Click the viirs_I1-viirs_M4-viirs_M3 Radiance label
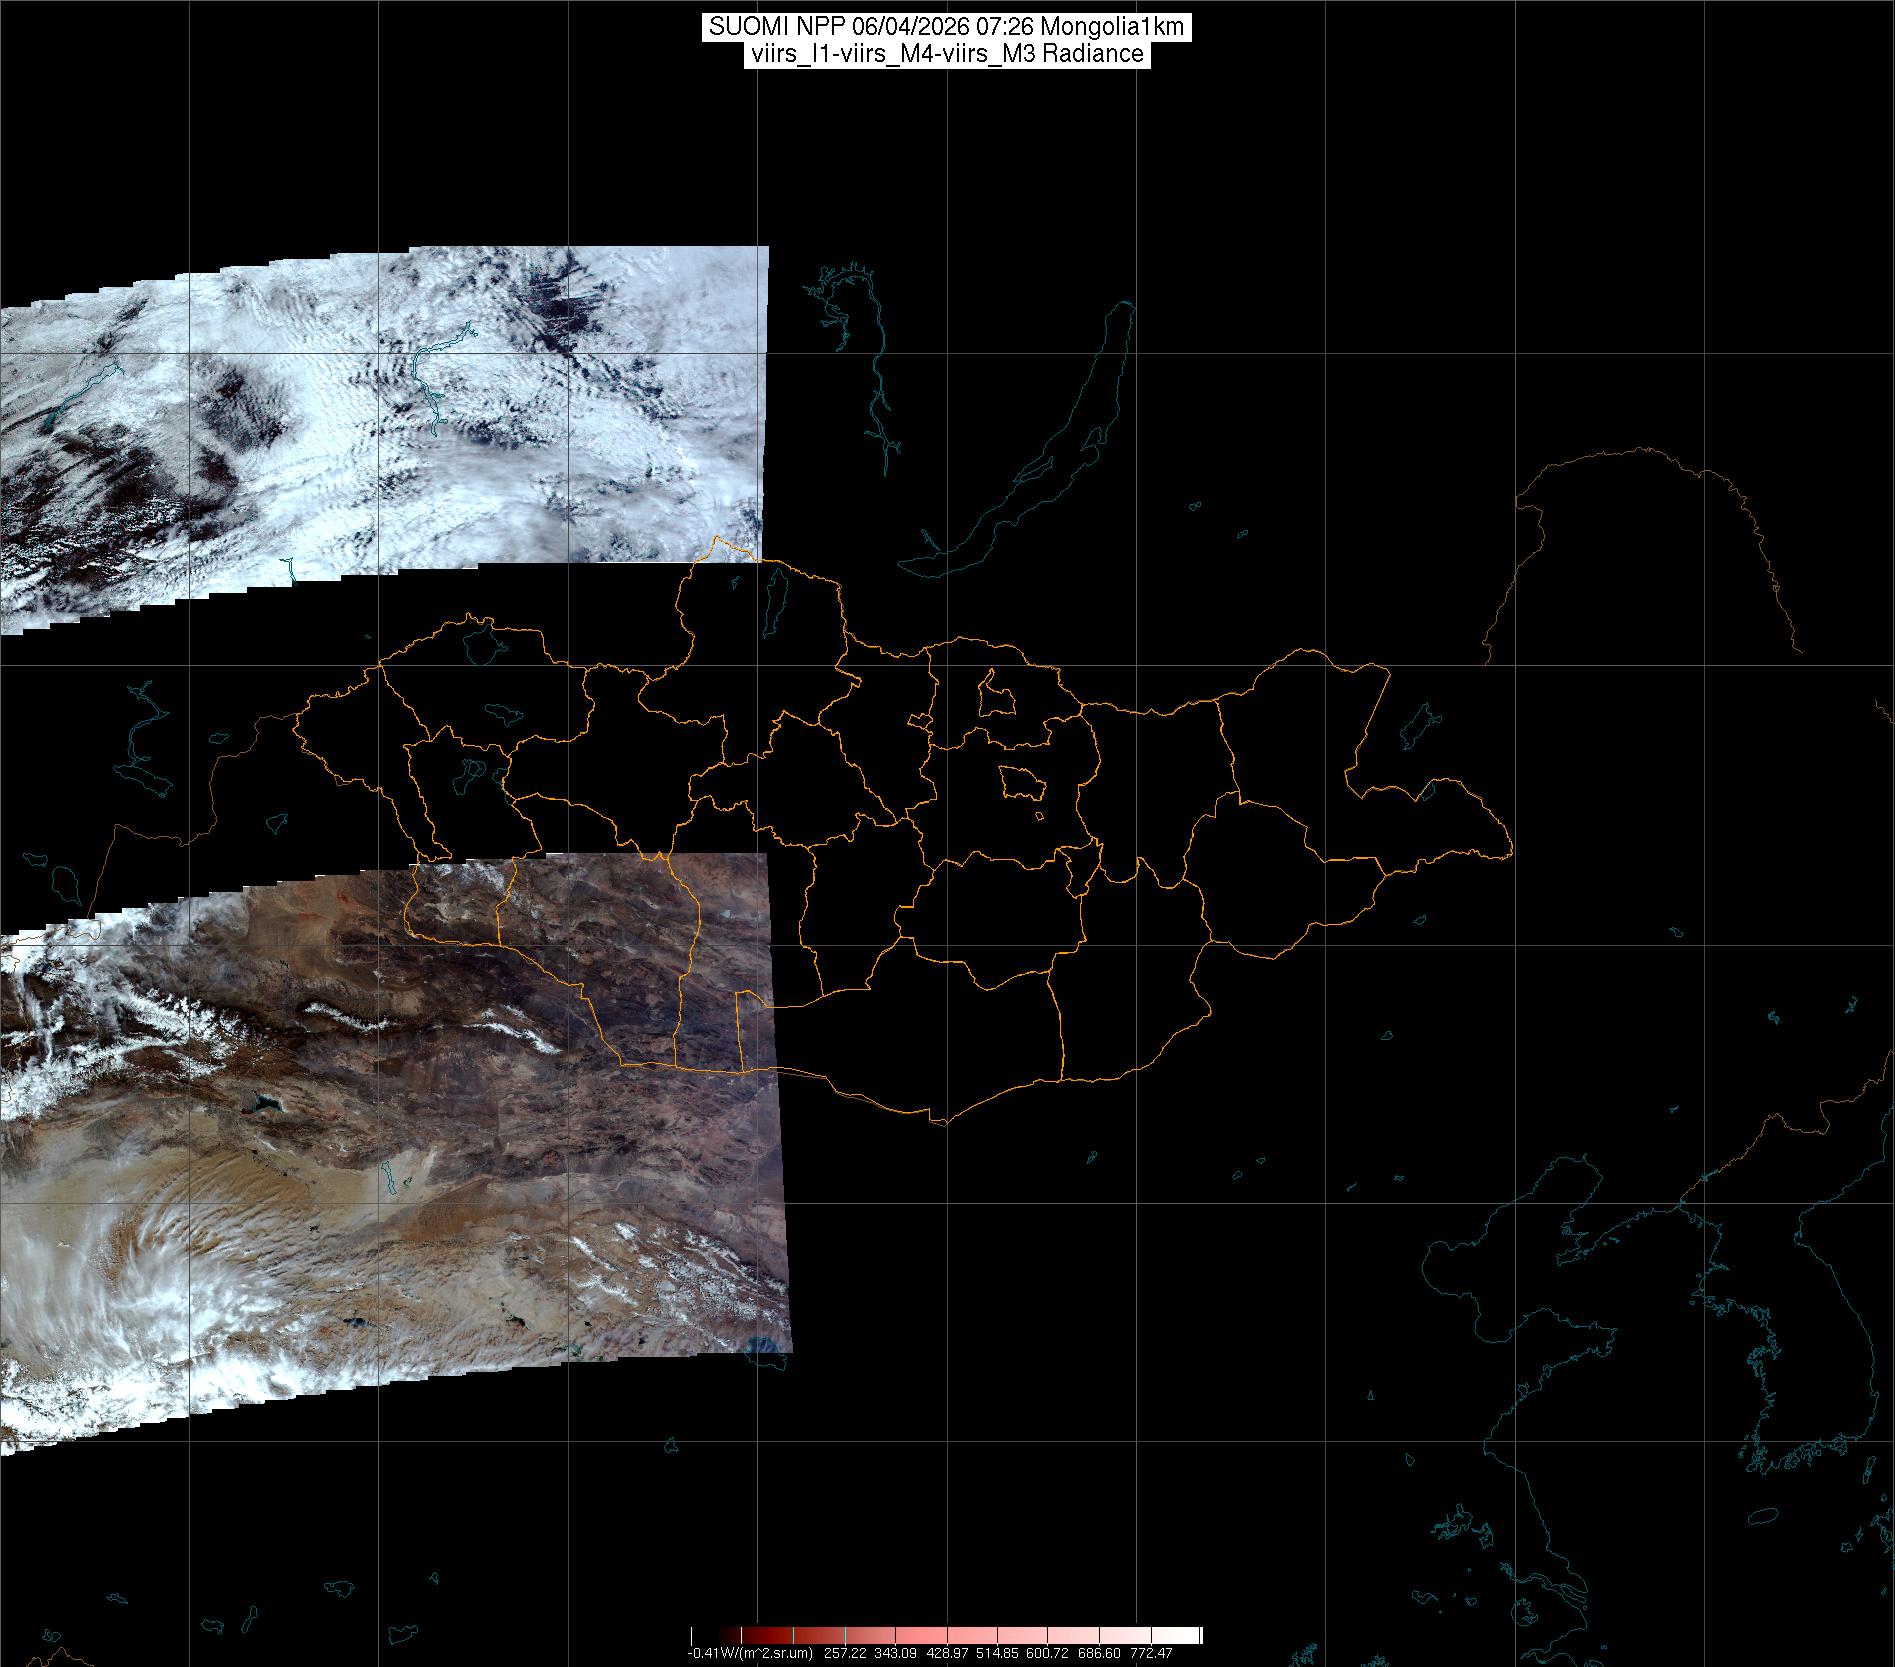 pos(946,54)
